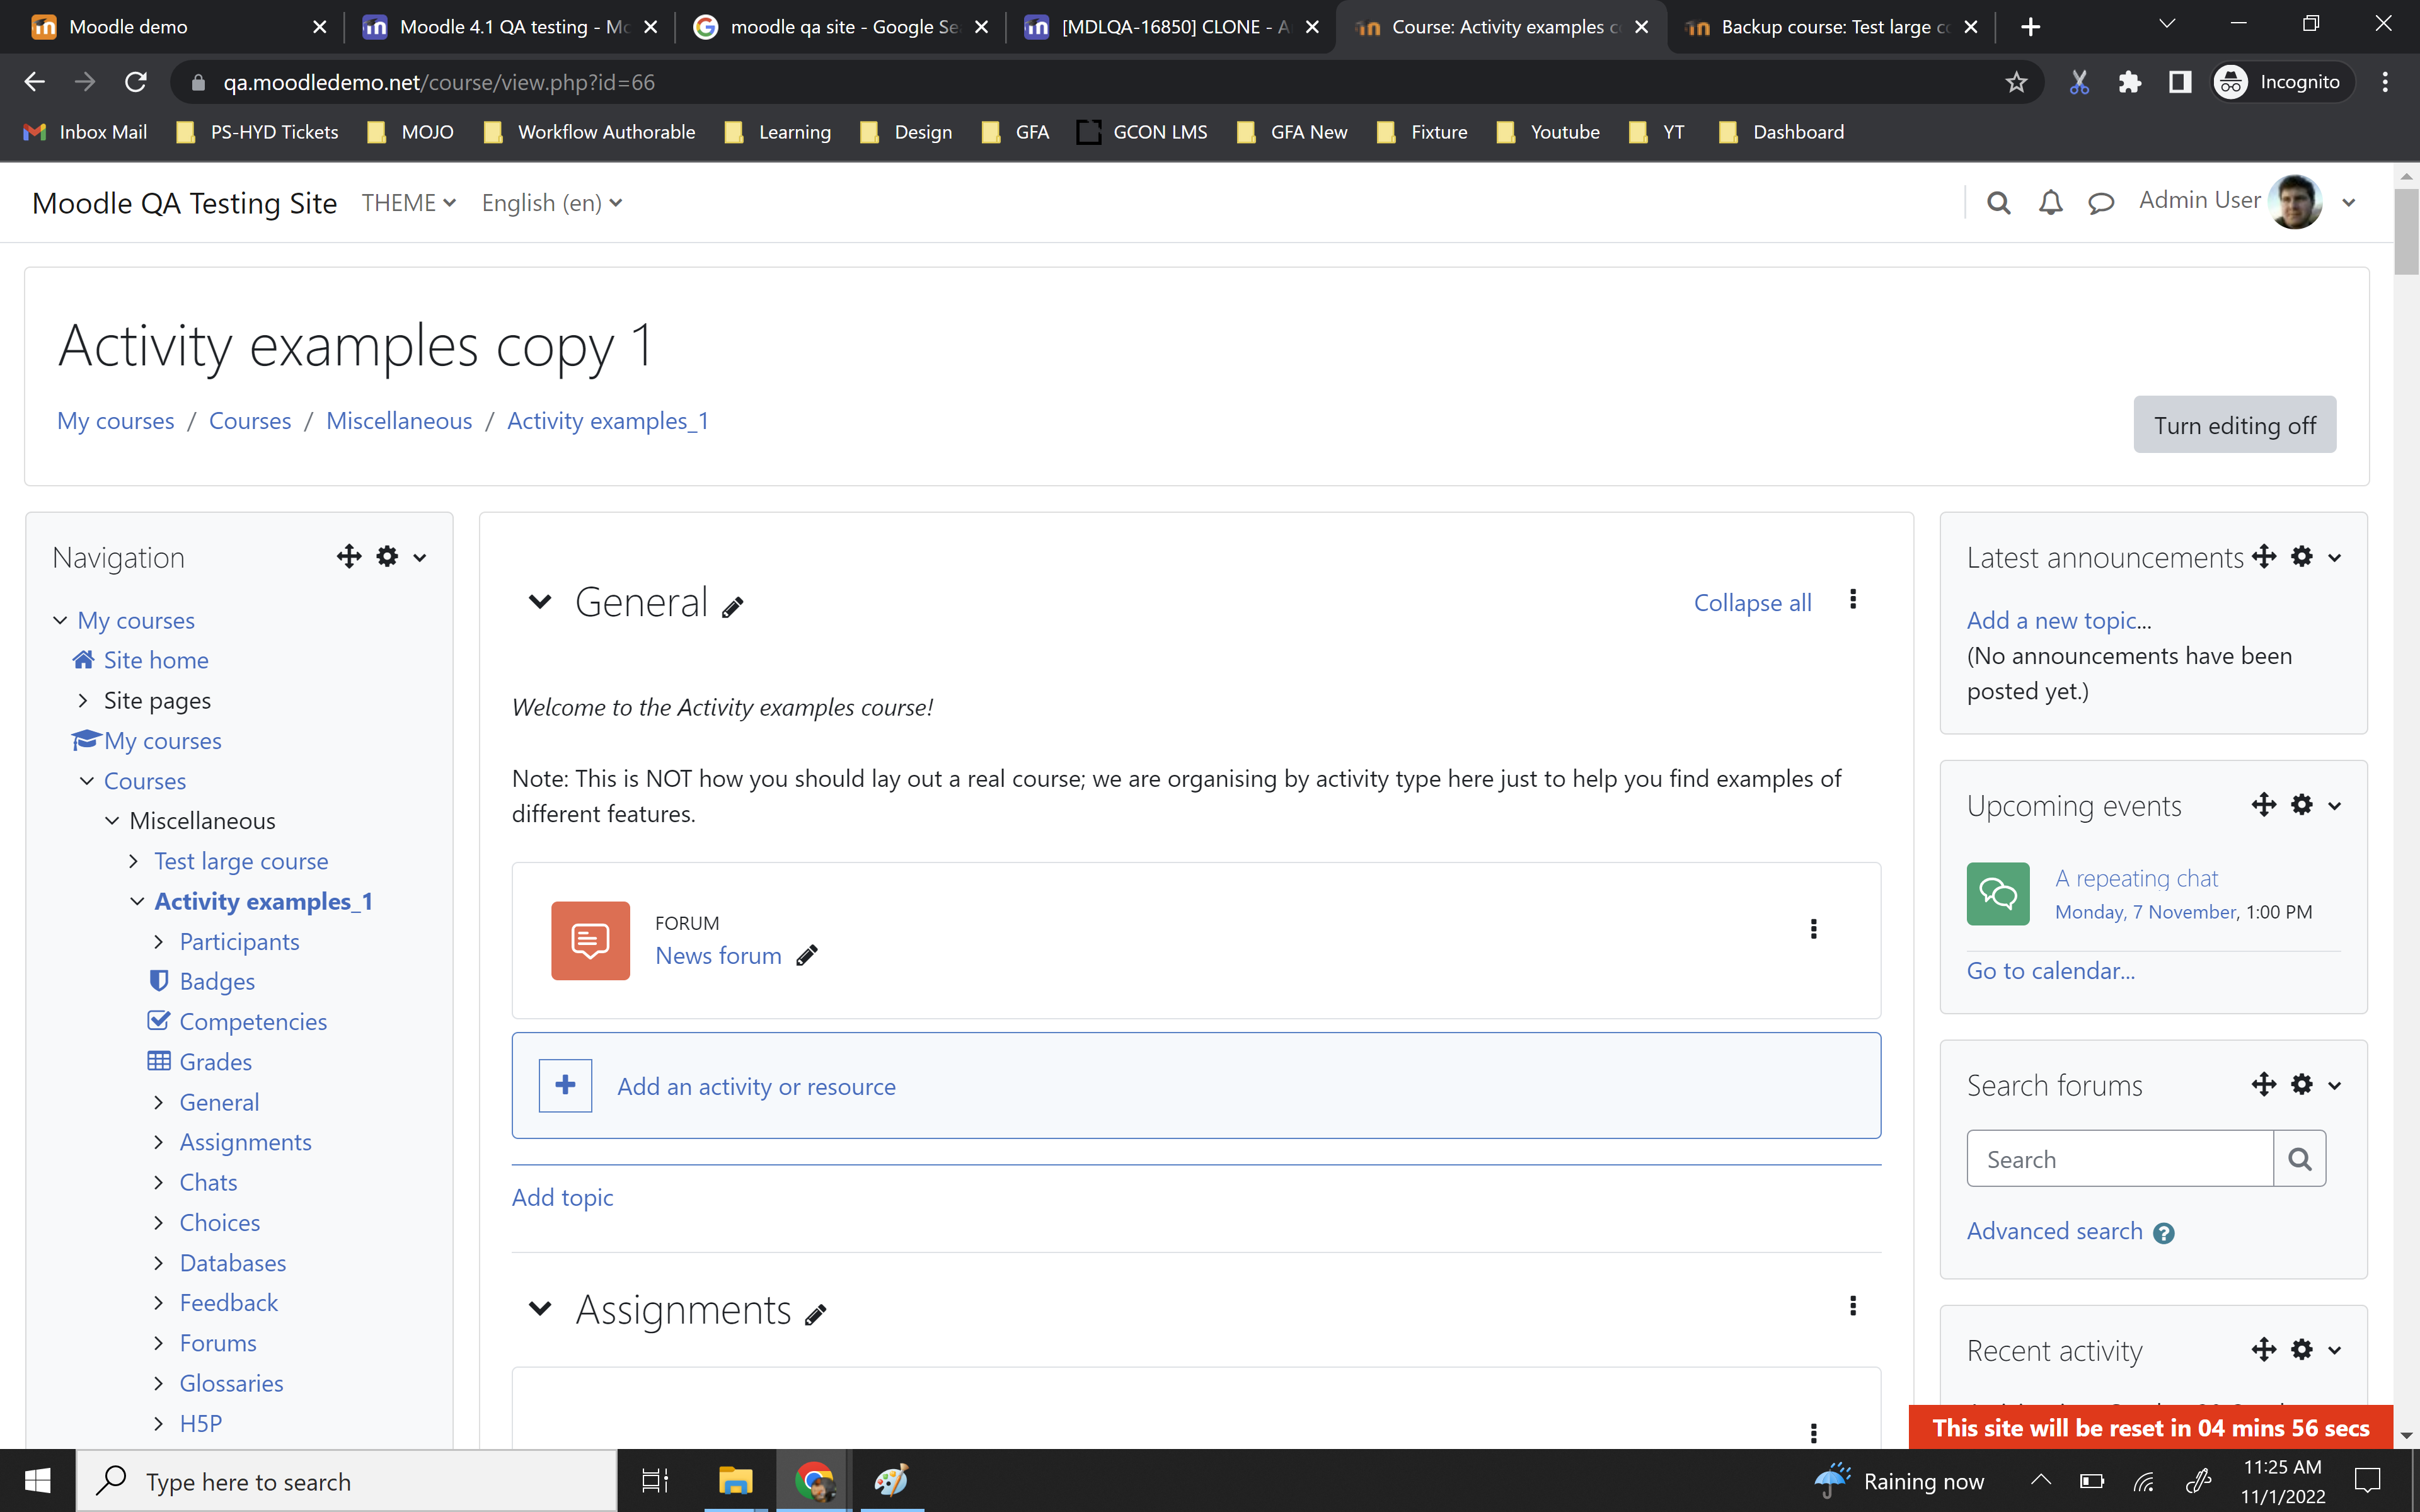This screenshot has height=1512, width=2420.
Task: Click the repeating chat event icon
Action: pos(1997,893)
